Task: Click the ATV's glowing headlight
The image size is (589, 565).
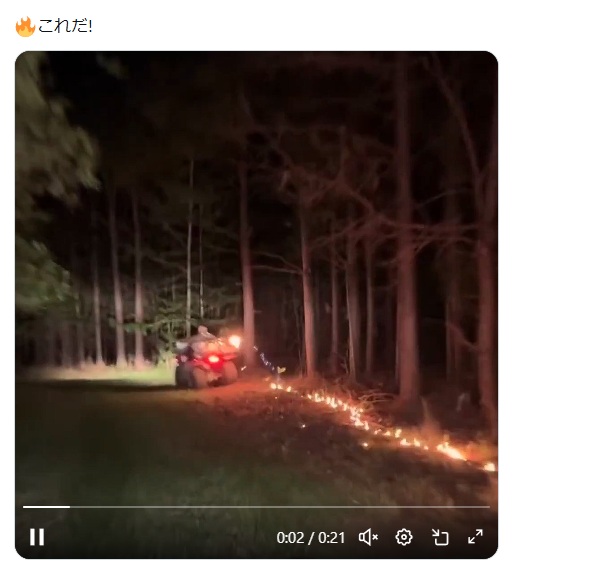Action: point(235,340)
